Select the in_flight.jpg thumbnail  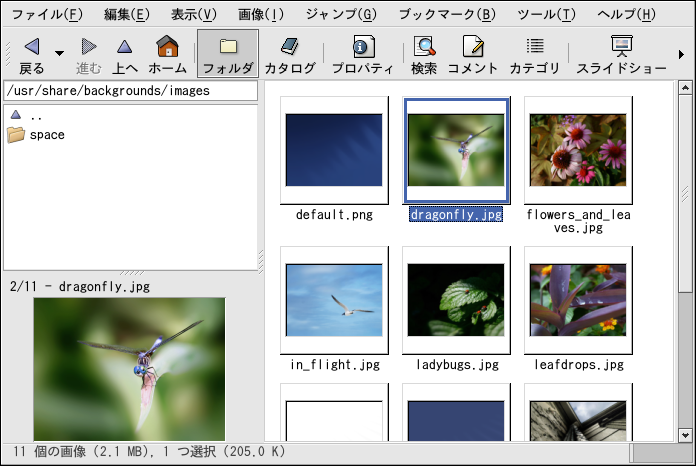pyautogui.click(x=333, y=299)
